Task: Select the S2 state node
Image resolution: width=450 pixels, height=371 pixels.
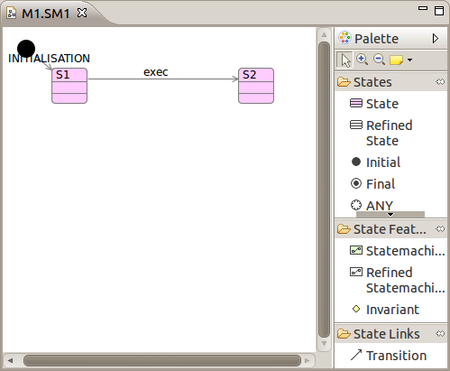Action: tap(256, 86)
